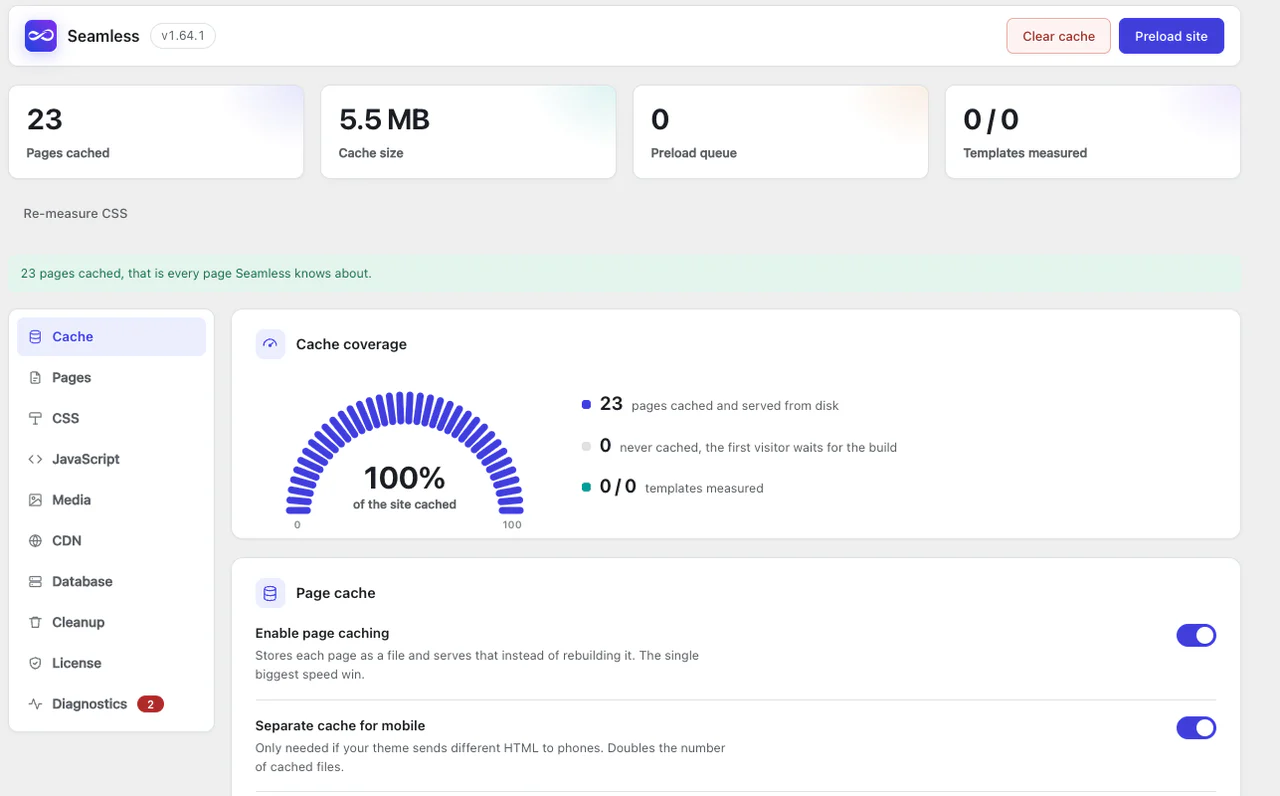Screen dimensions: 1280x796
Task: Click the Cache database icon in sidebar
Action: click(35, 337)
